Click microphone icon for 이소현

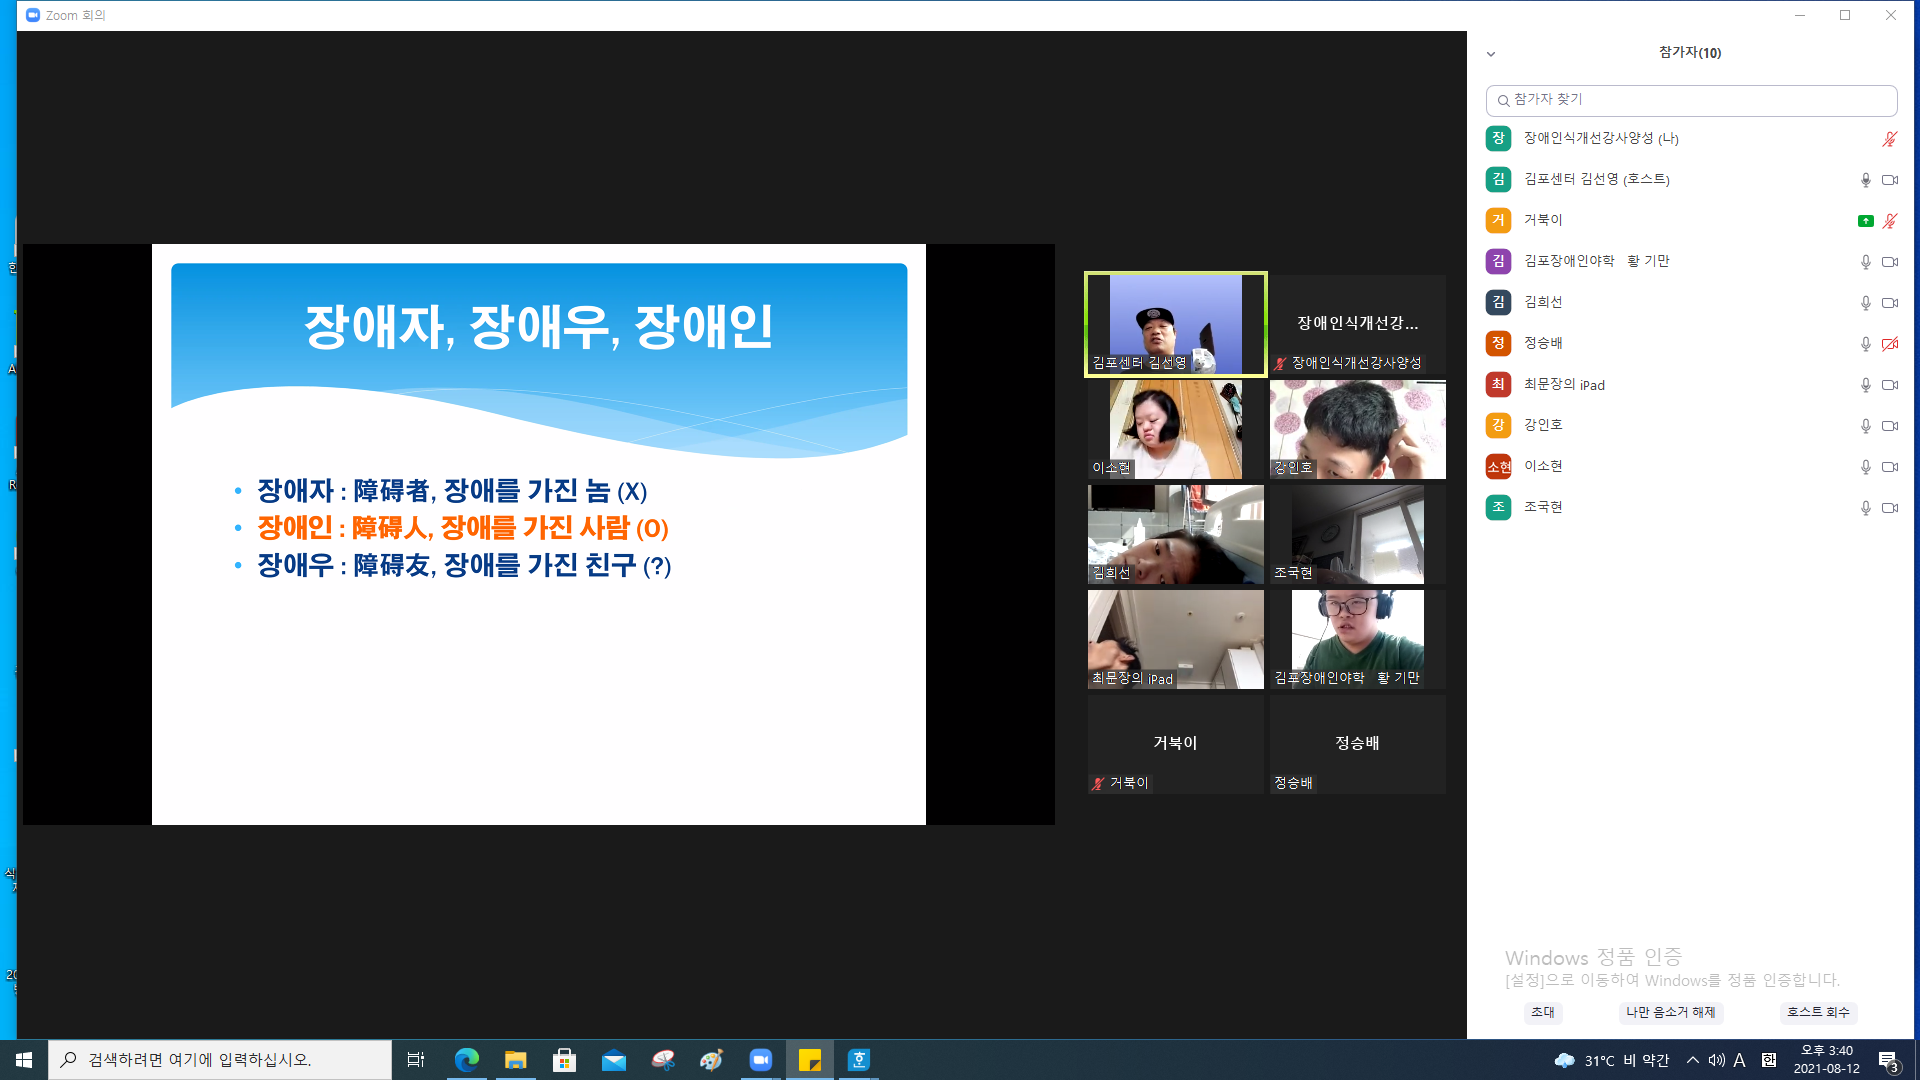tap(1865, 467)
